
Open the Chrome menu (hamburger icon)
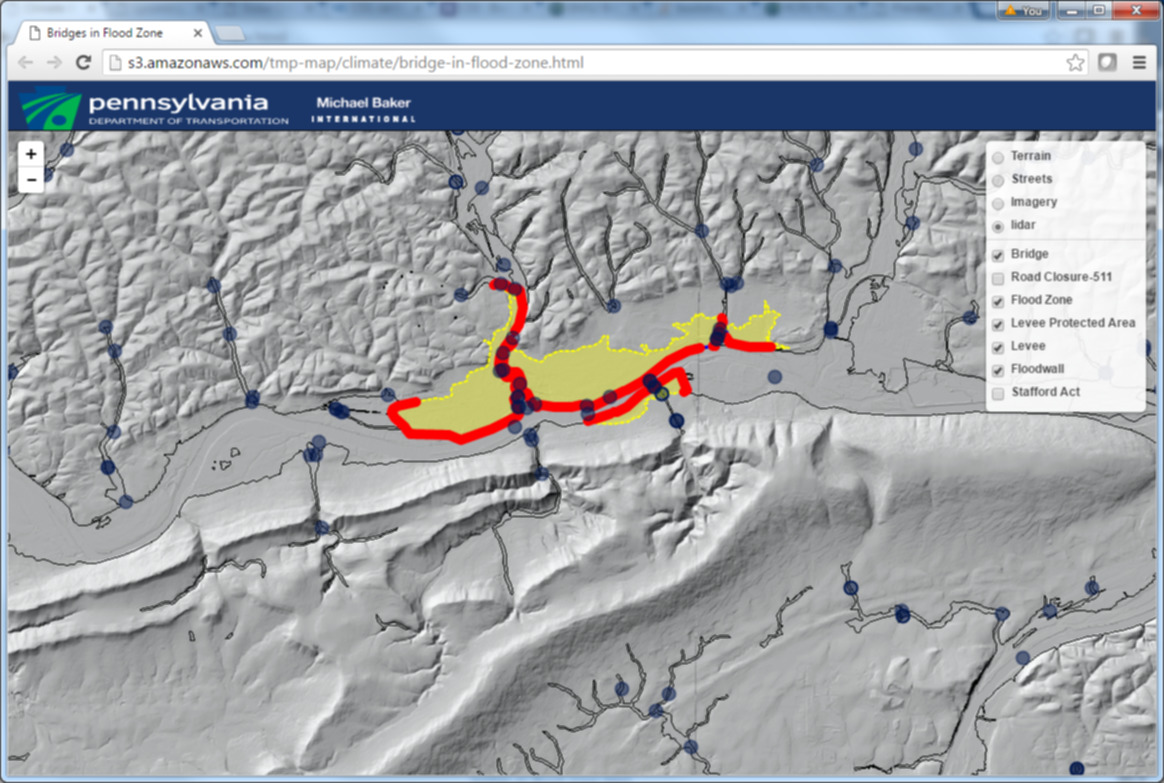pos(1140,63)
